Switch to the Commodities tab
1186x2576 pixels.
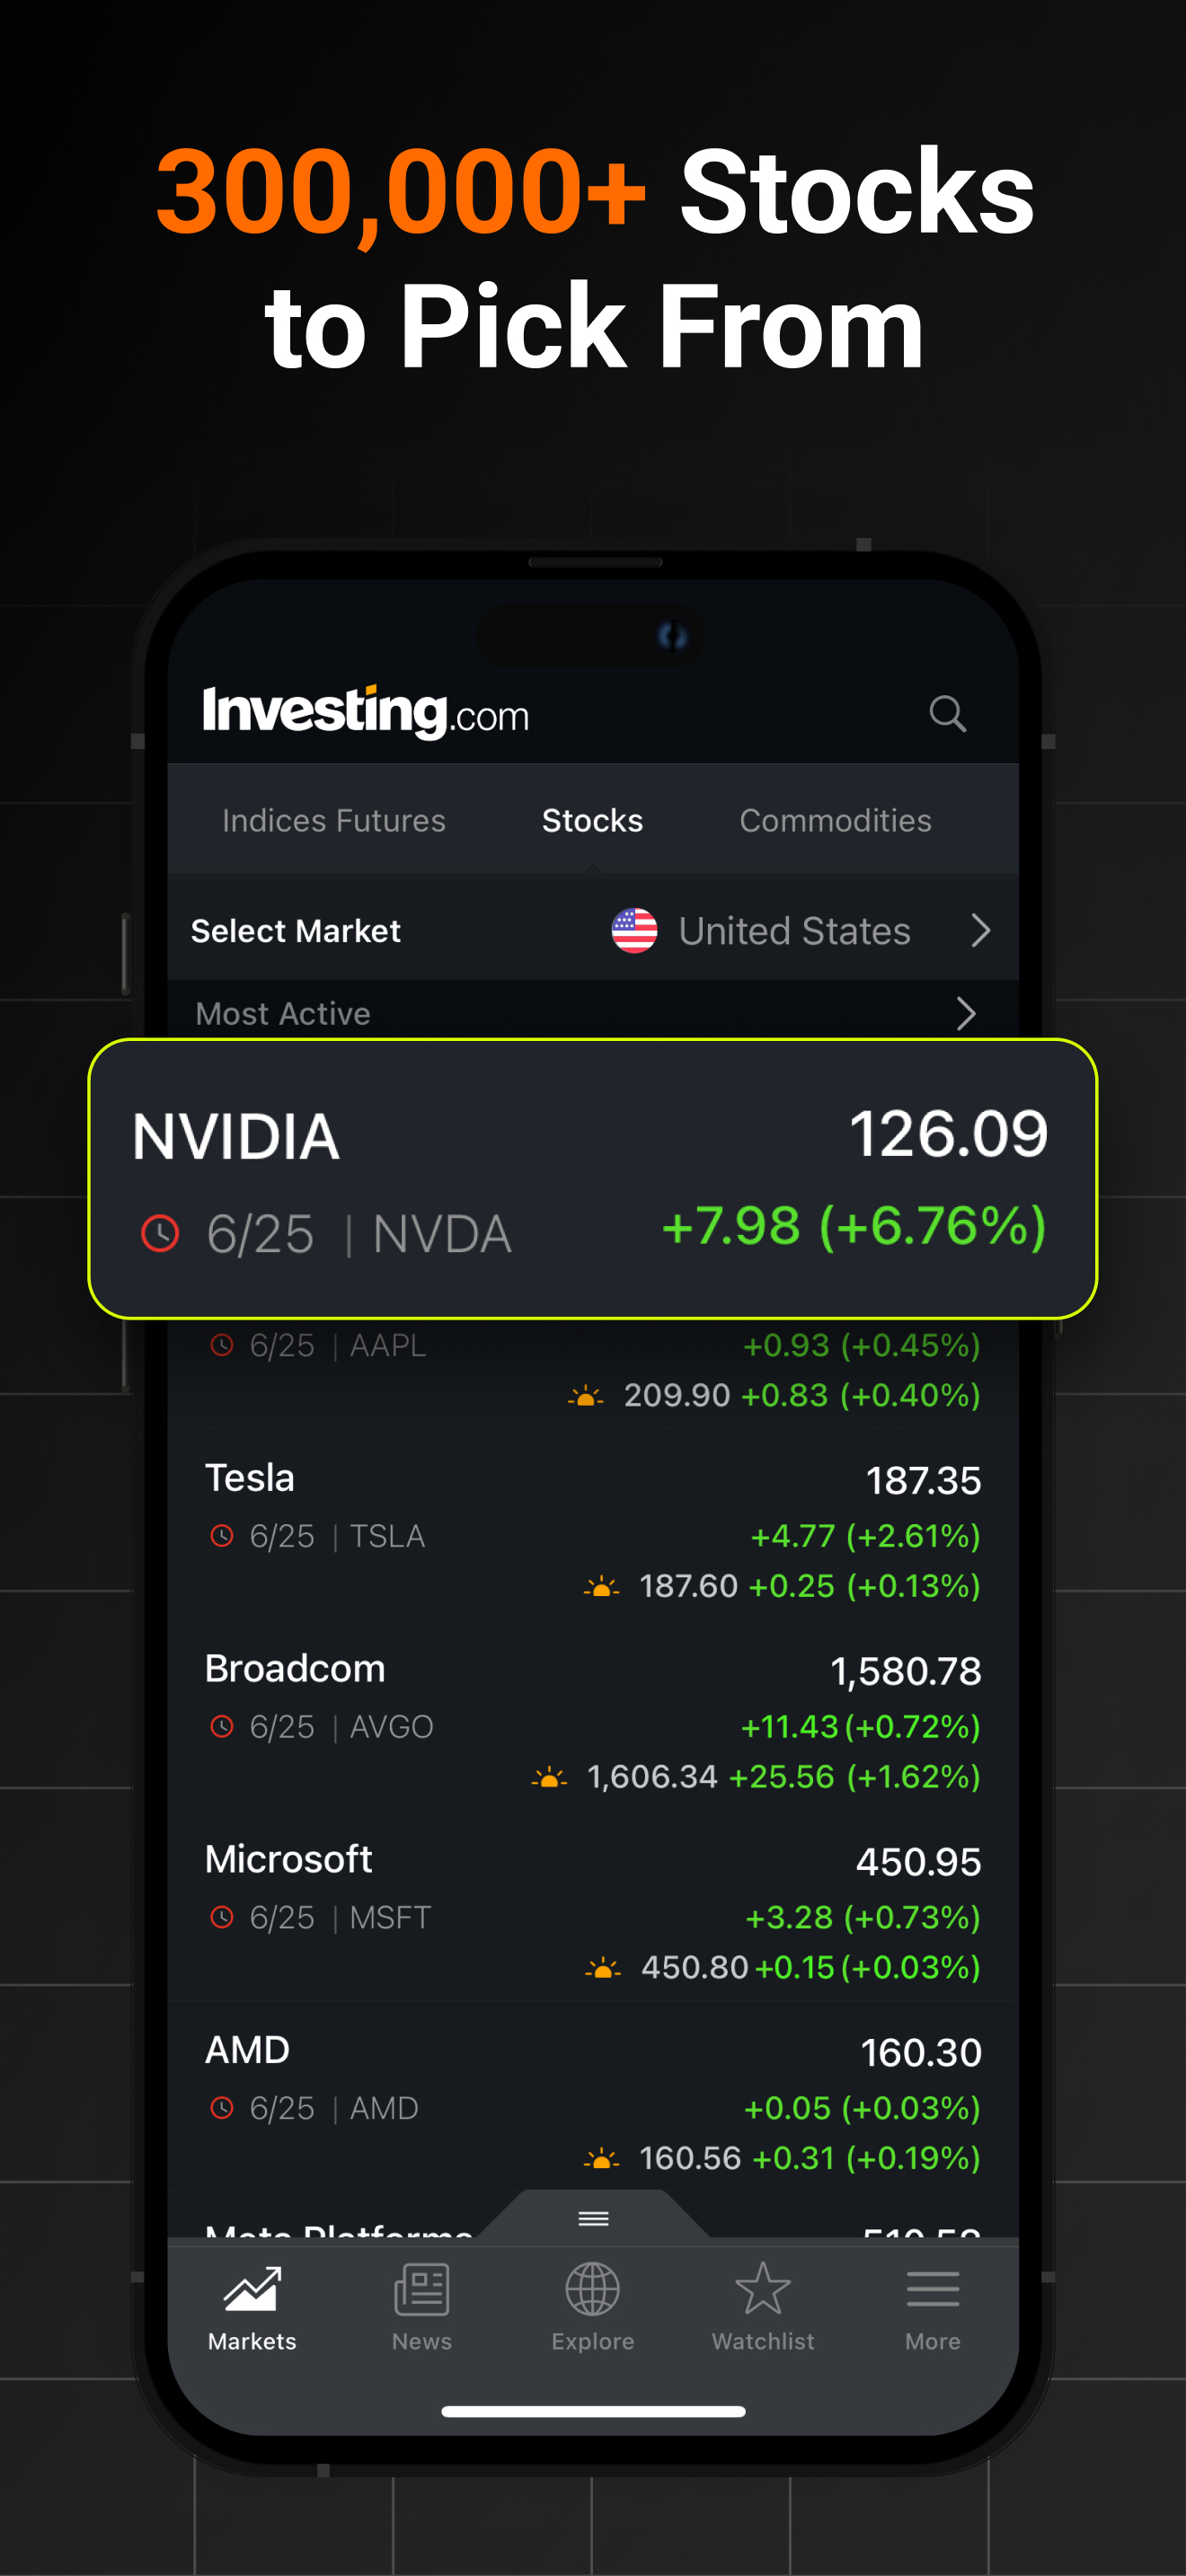pos(836,821)
